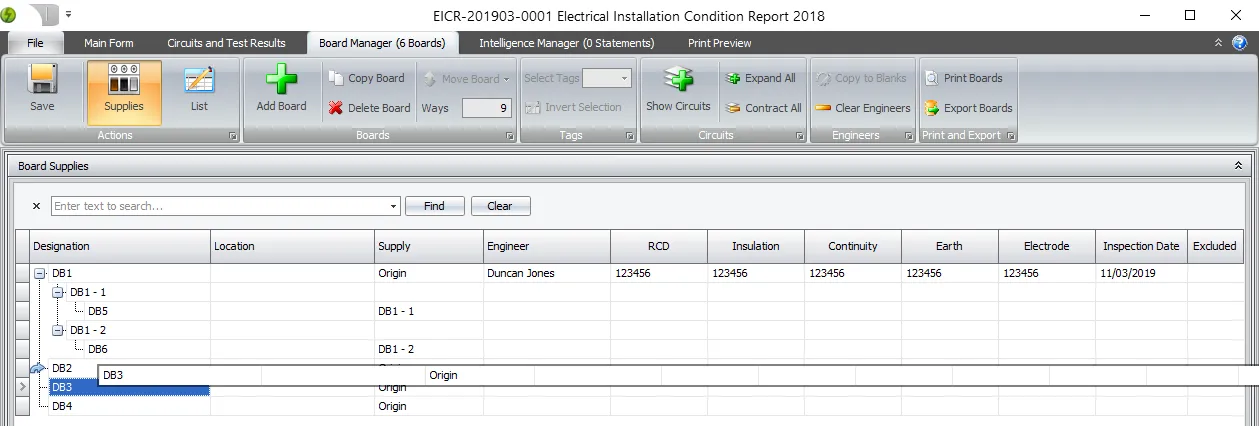Click the Copy Board icon
Screen dimensions: 1259x426
336,78
